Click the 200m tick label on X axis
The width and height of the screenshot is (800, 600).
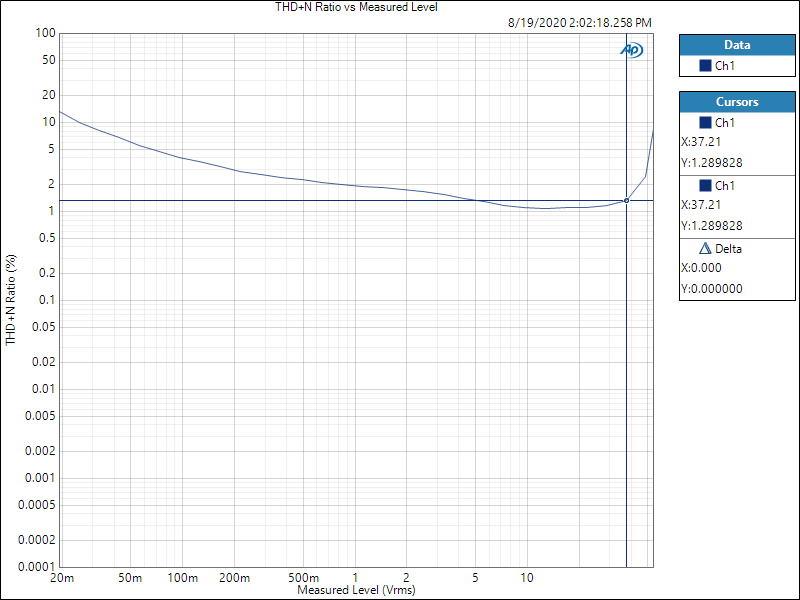(235, 578)
